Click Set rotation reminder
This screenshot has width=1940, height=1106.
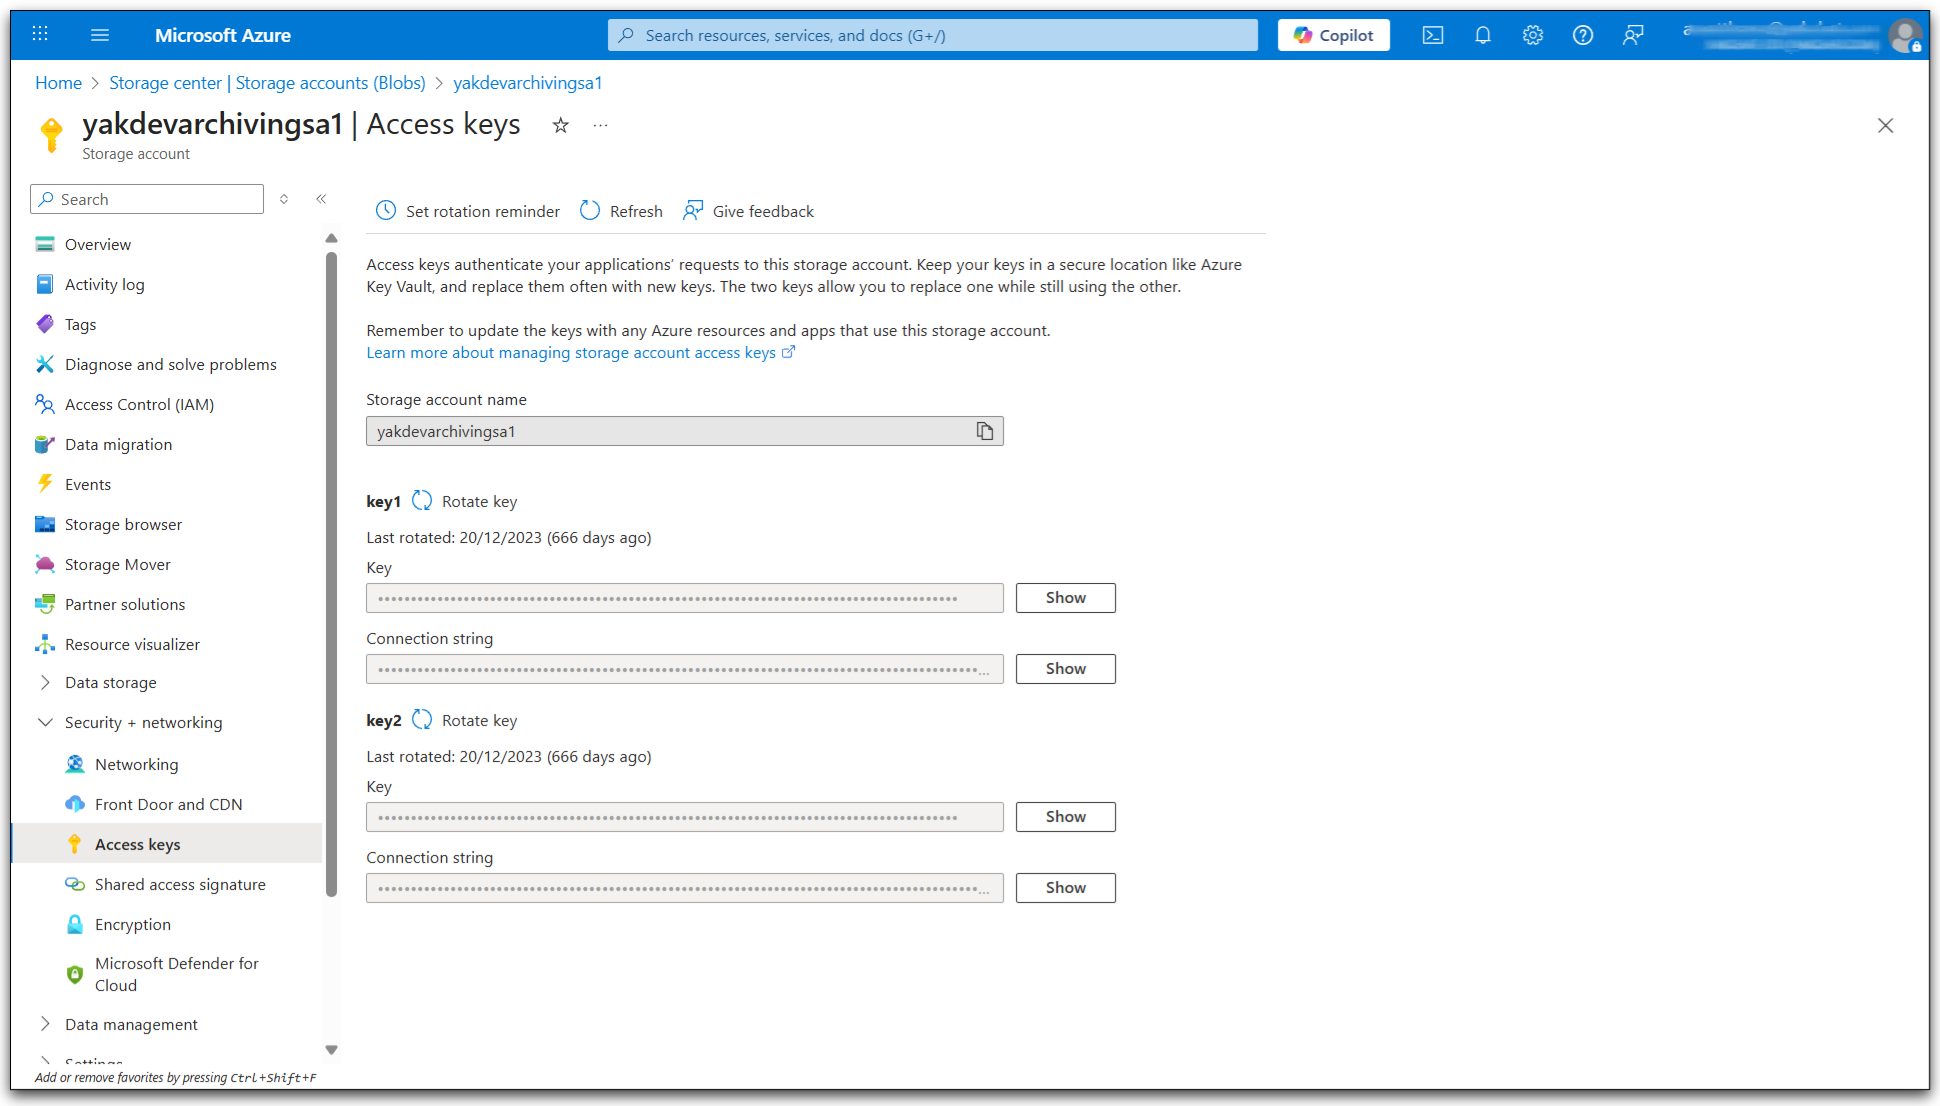467,211
